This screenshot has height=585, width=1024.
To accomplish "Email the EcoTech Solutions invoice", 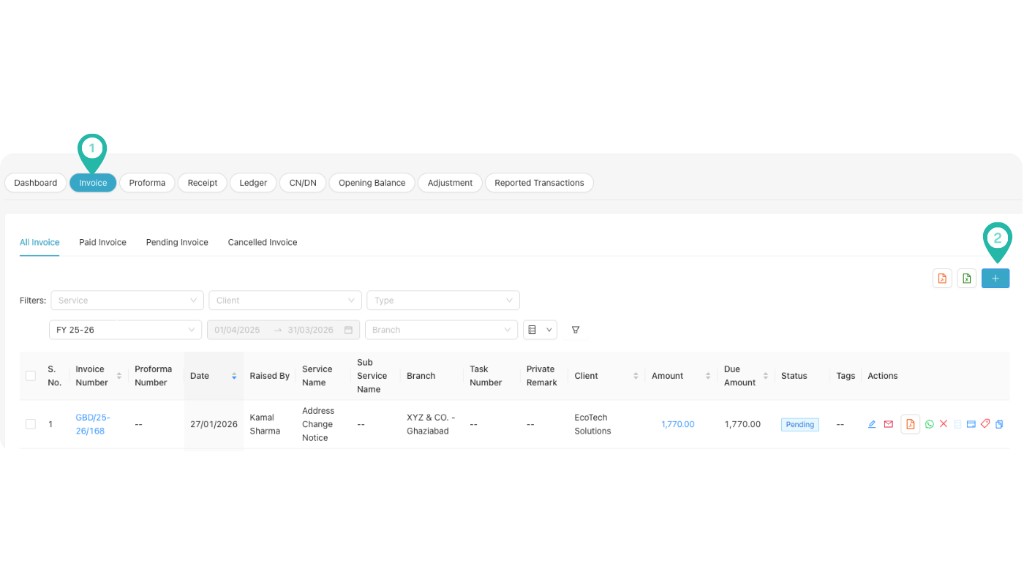I will point(889,423).
